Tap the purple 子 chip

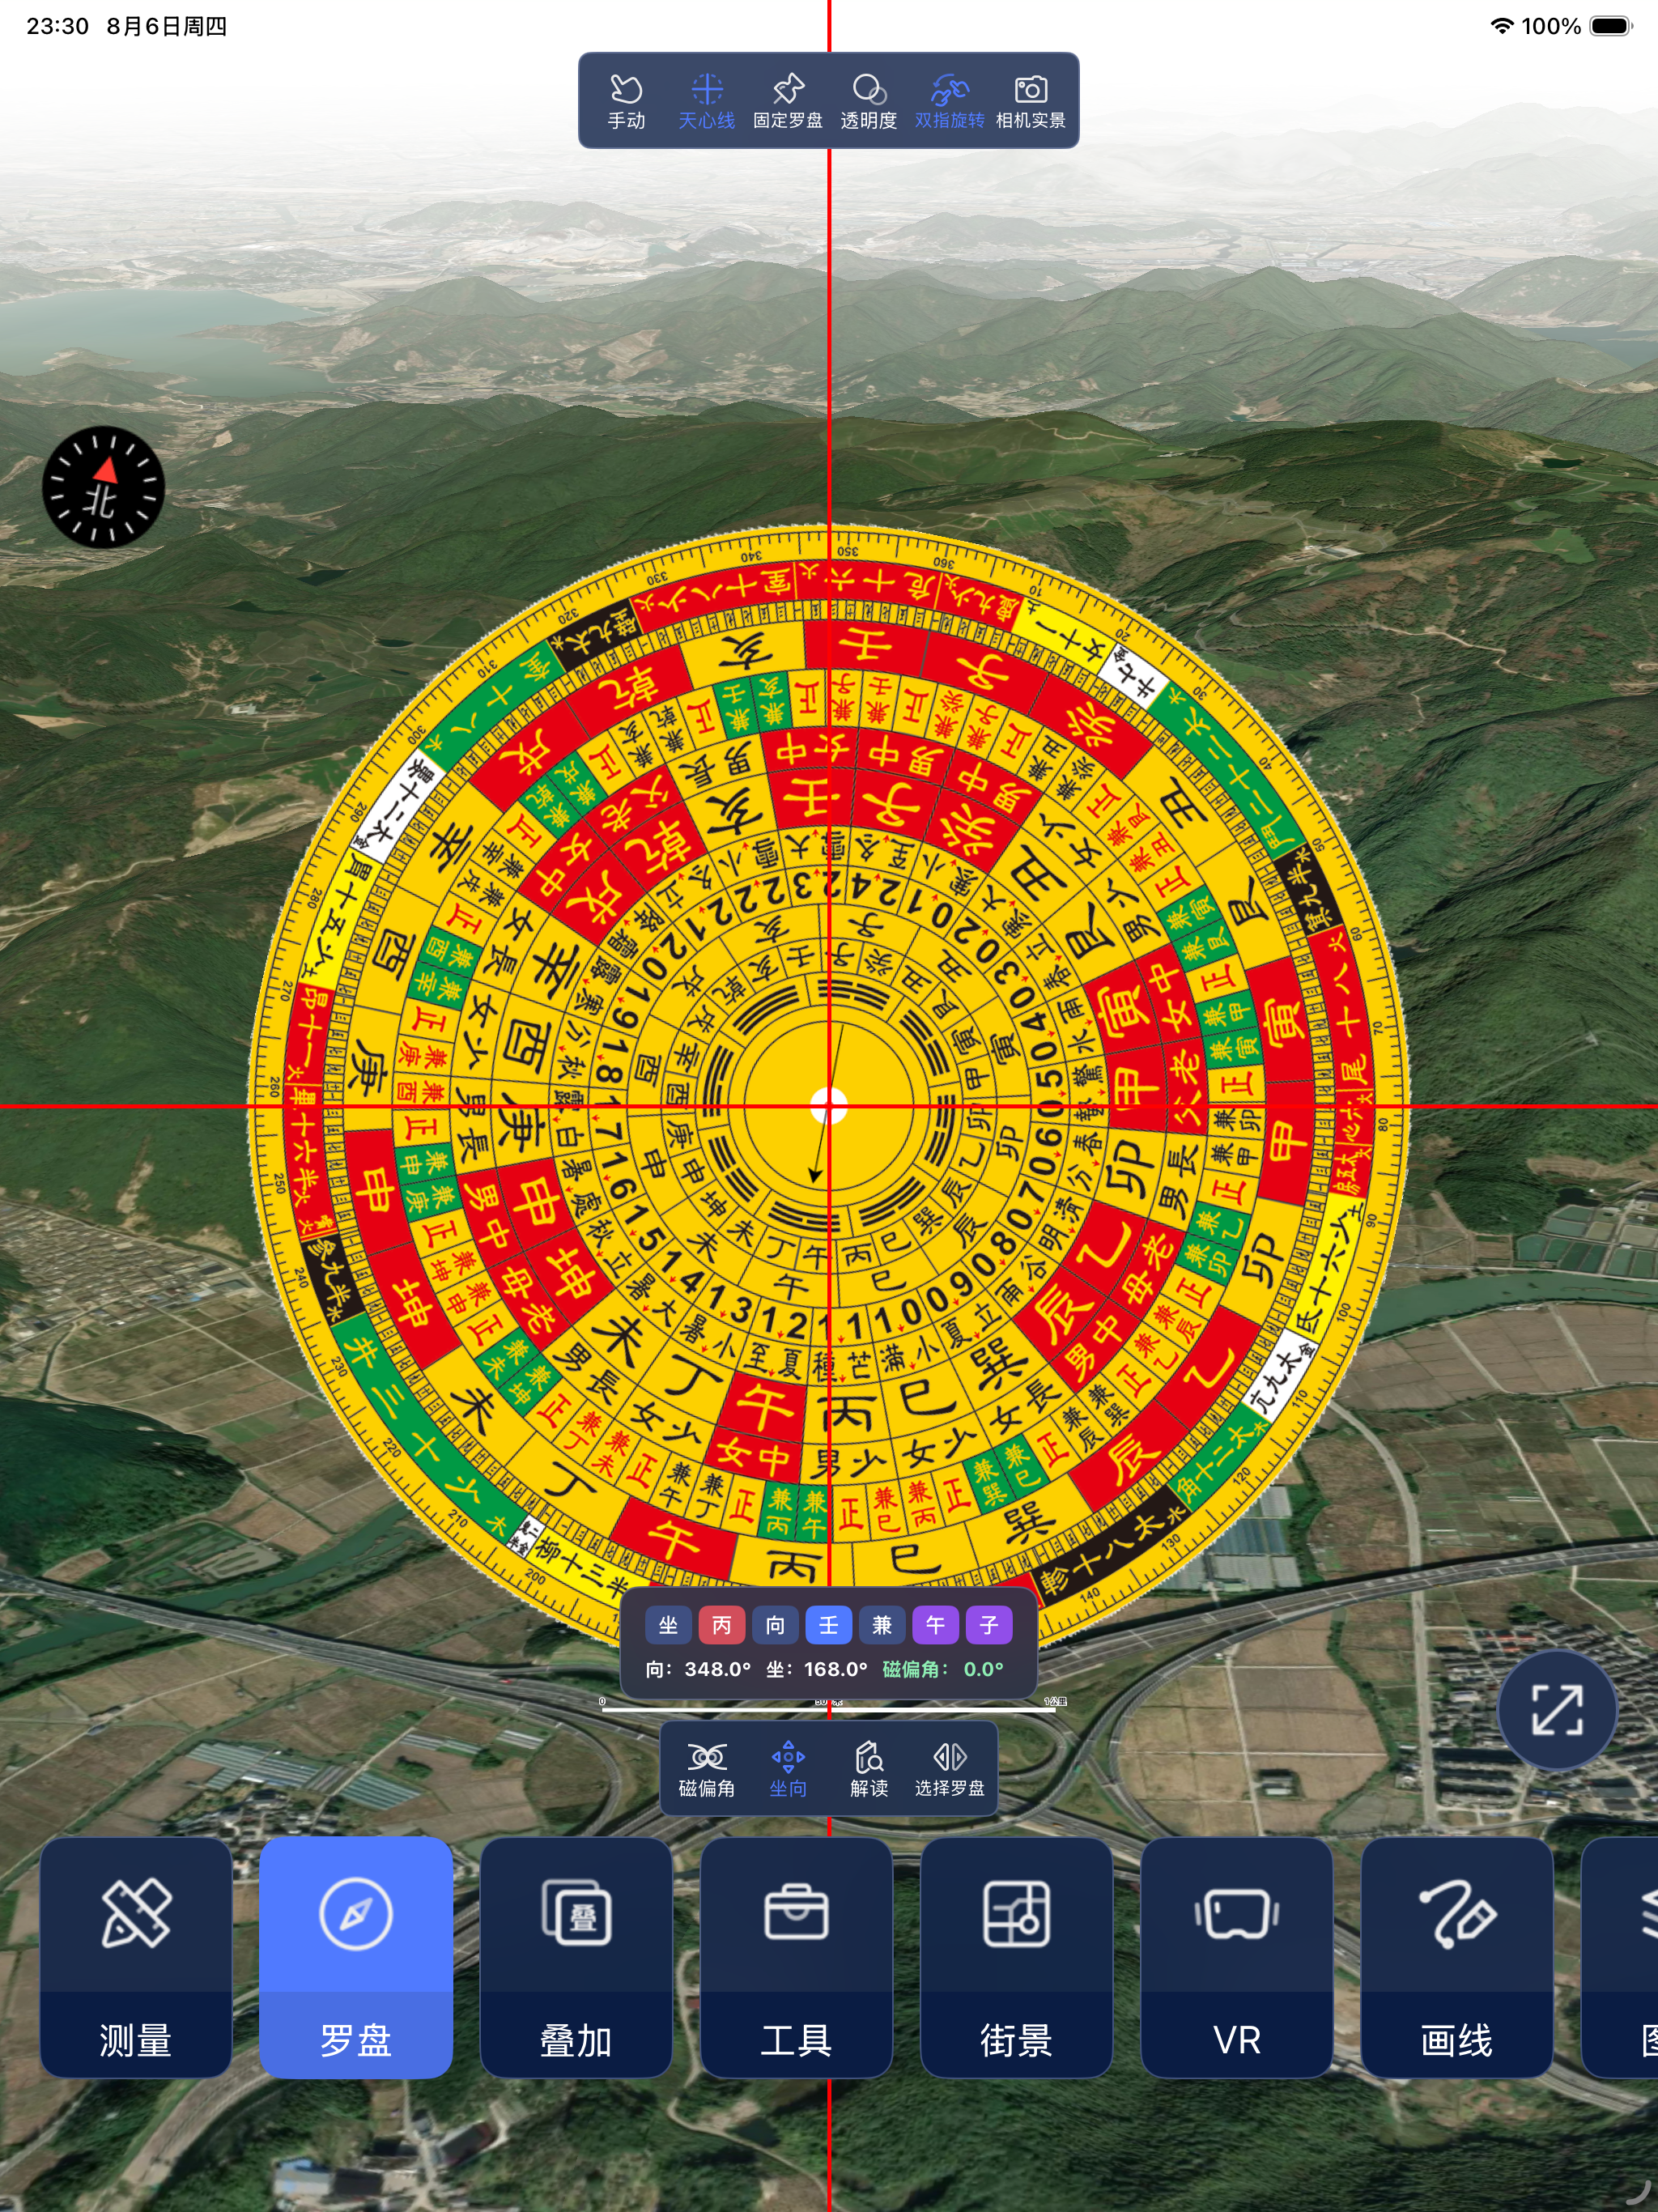[989, 1625]
